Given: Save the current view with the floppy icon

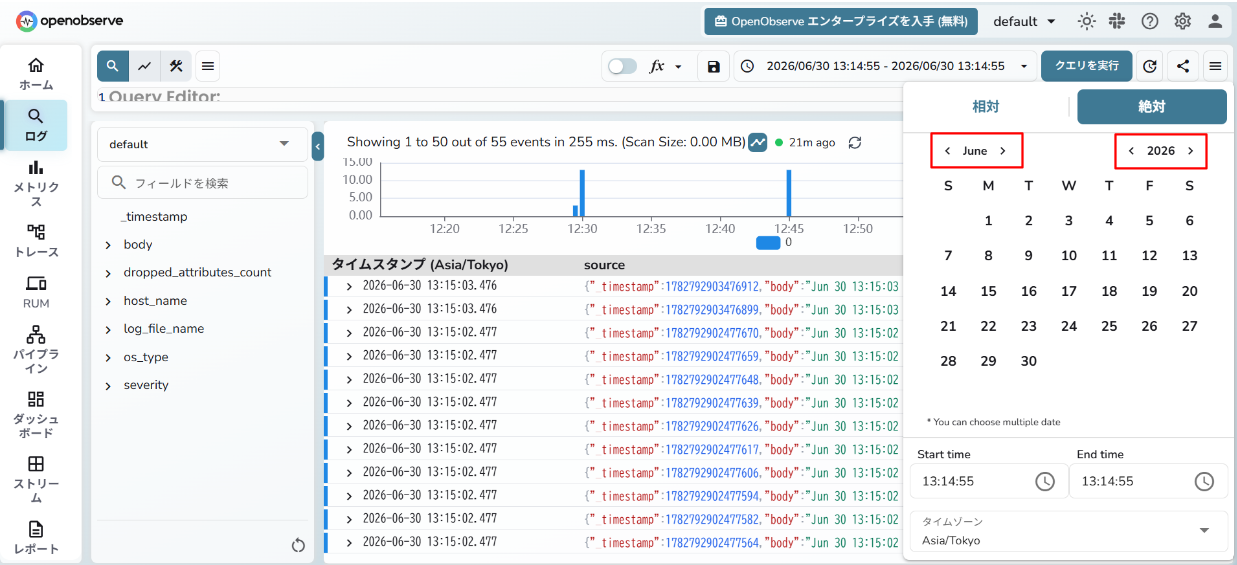Looking at the screenshot, I should pyautogui.click(x=713, y=66).
